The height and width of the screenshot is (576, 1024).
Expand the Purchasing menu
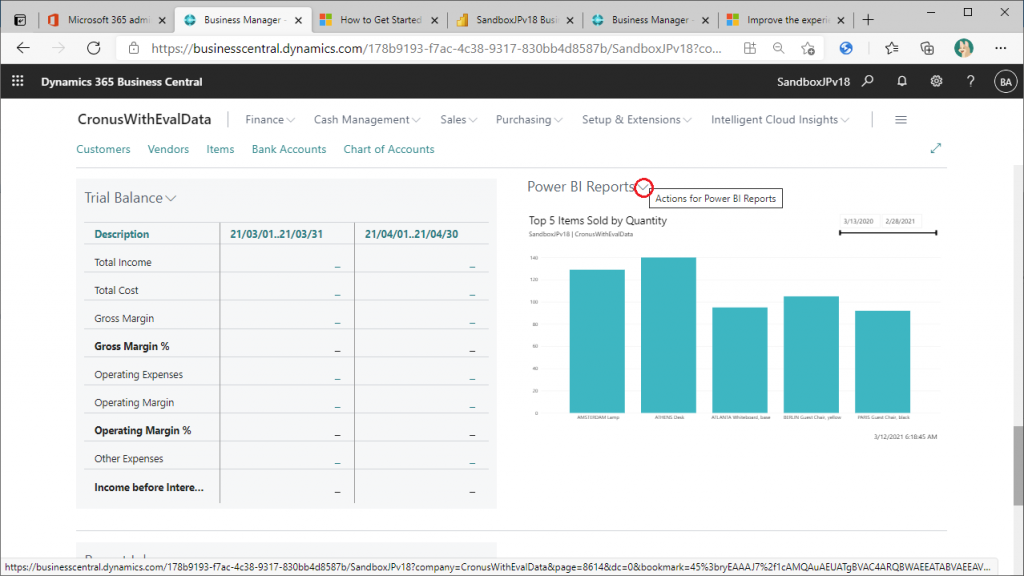(x=529, y=120)
